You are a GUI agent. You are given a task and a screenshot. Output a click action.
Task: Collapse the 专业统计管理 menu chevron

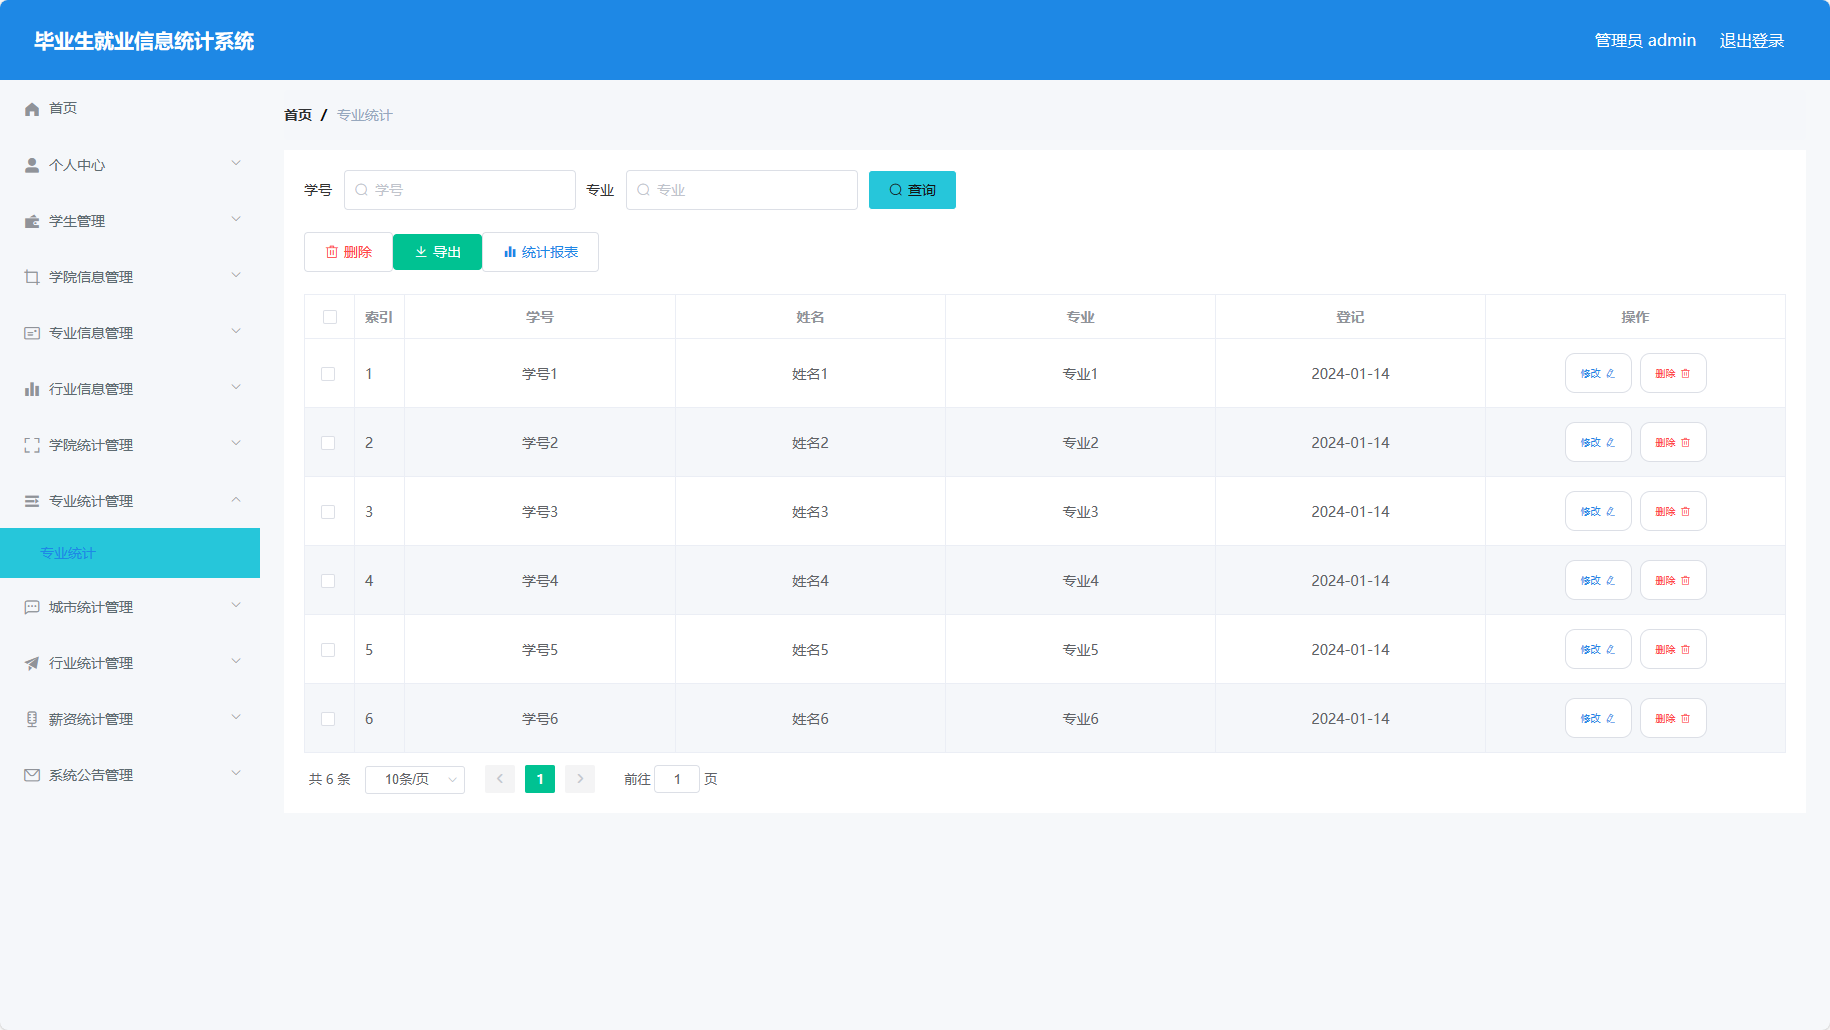click(236, 499)
